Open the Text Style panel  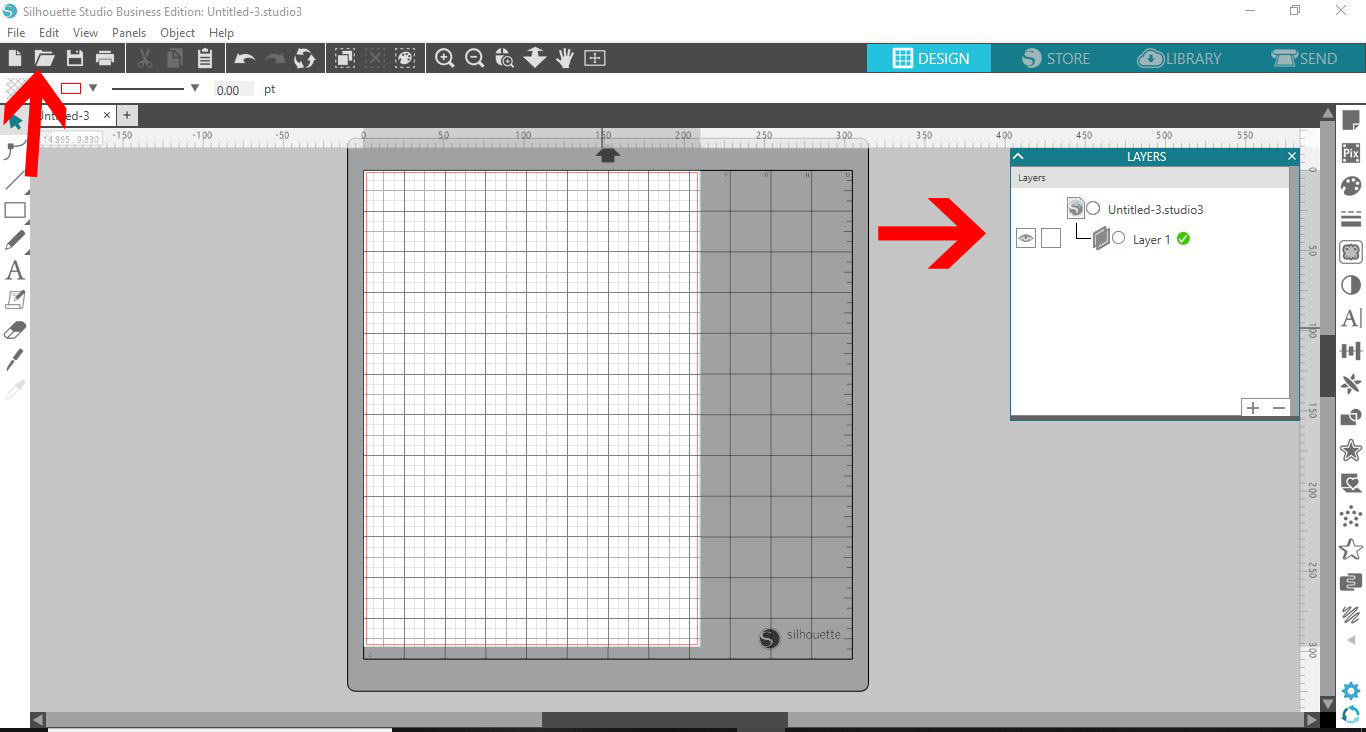click(1351, 318)
